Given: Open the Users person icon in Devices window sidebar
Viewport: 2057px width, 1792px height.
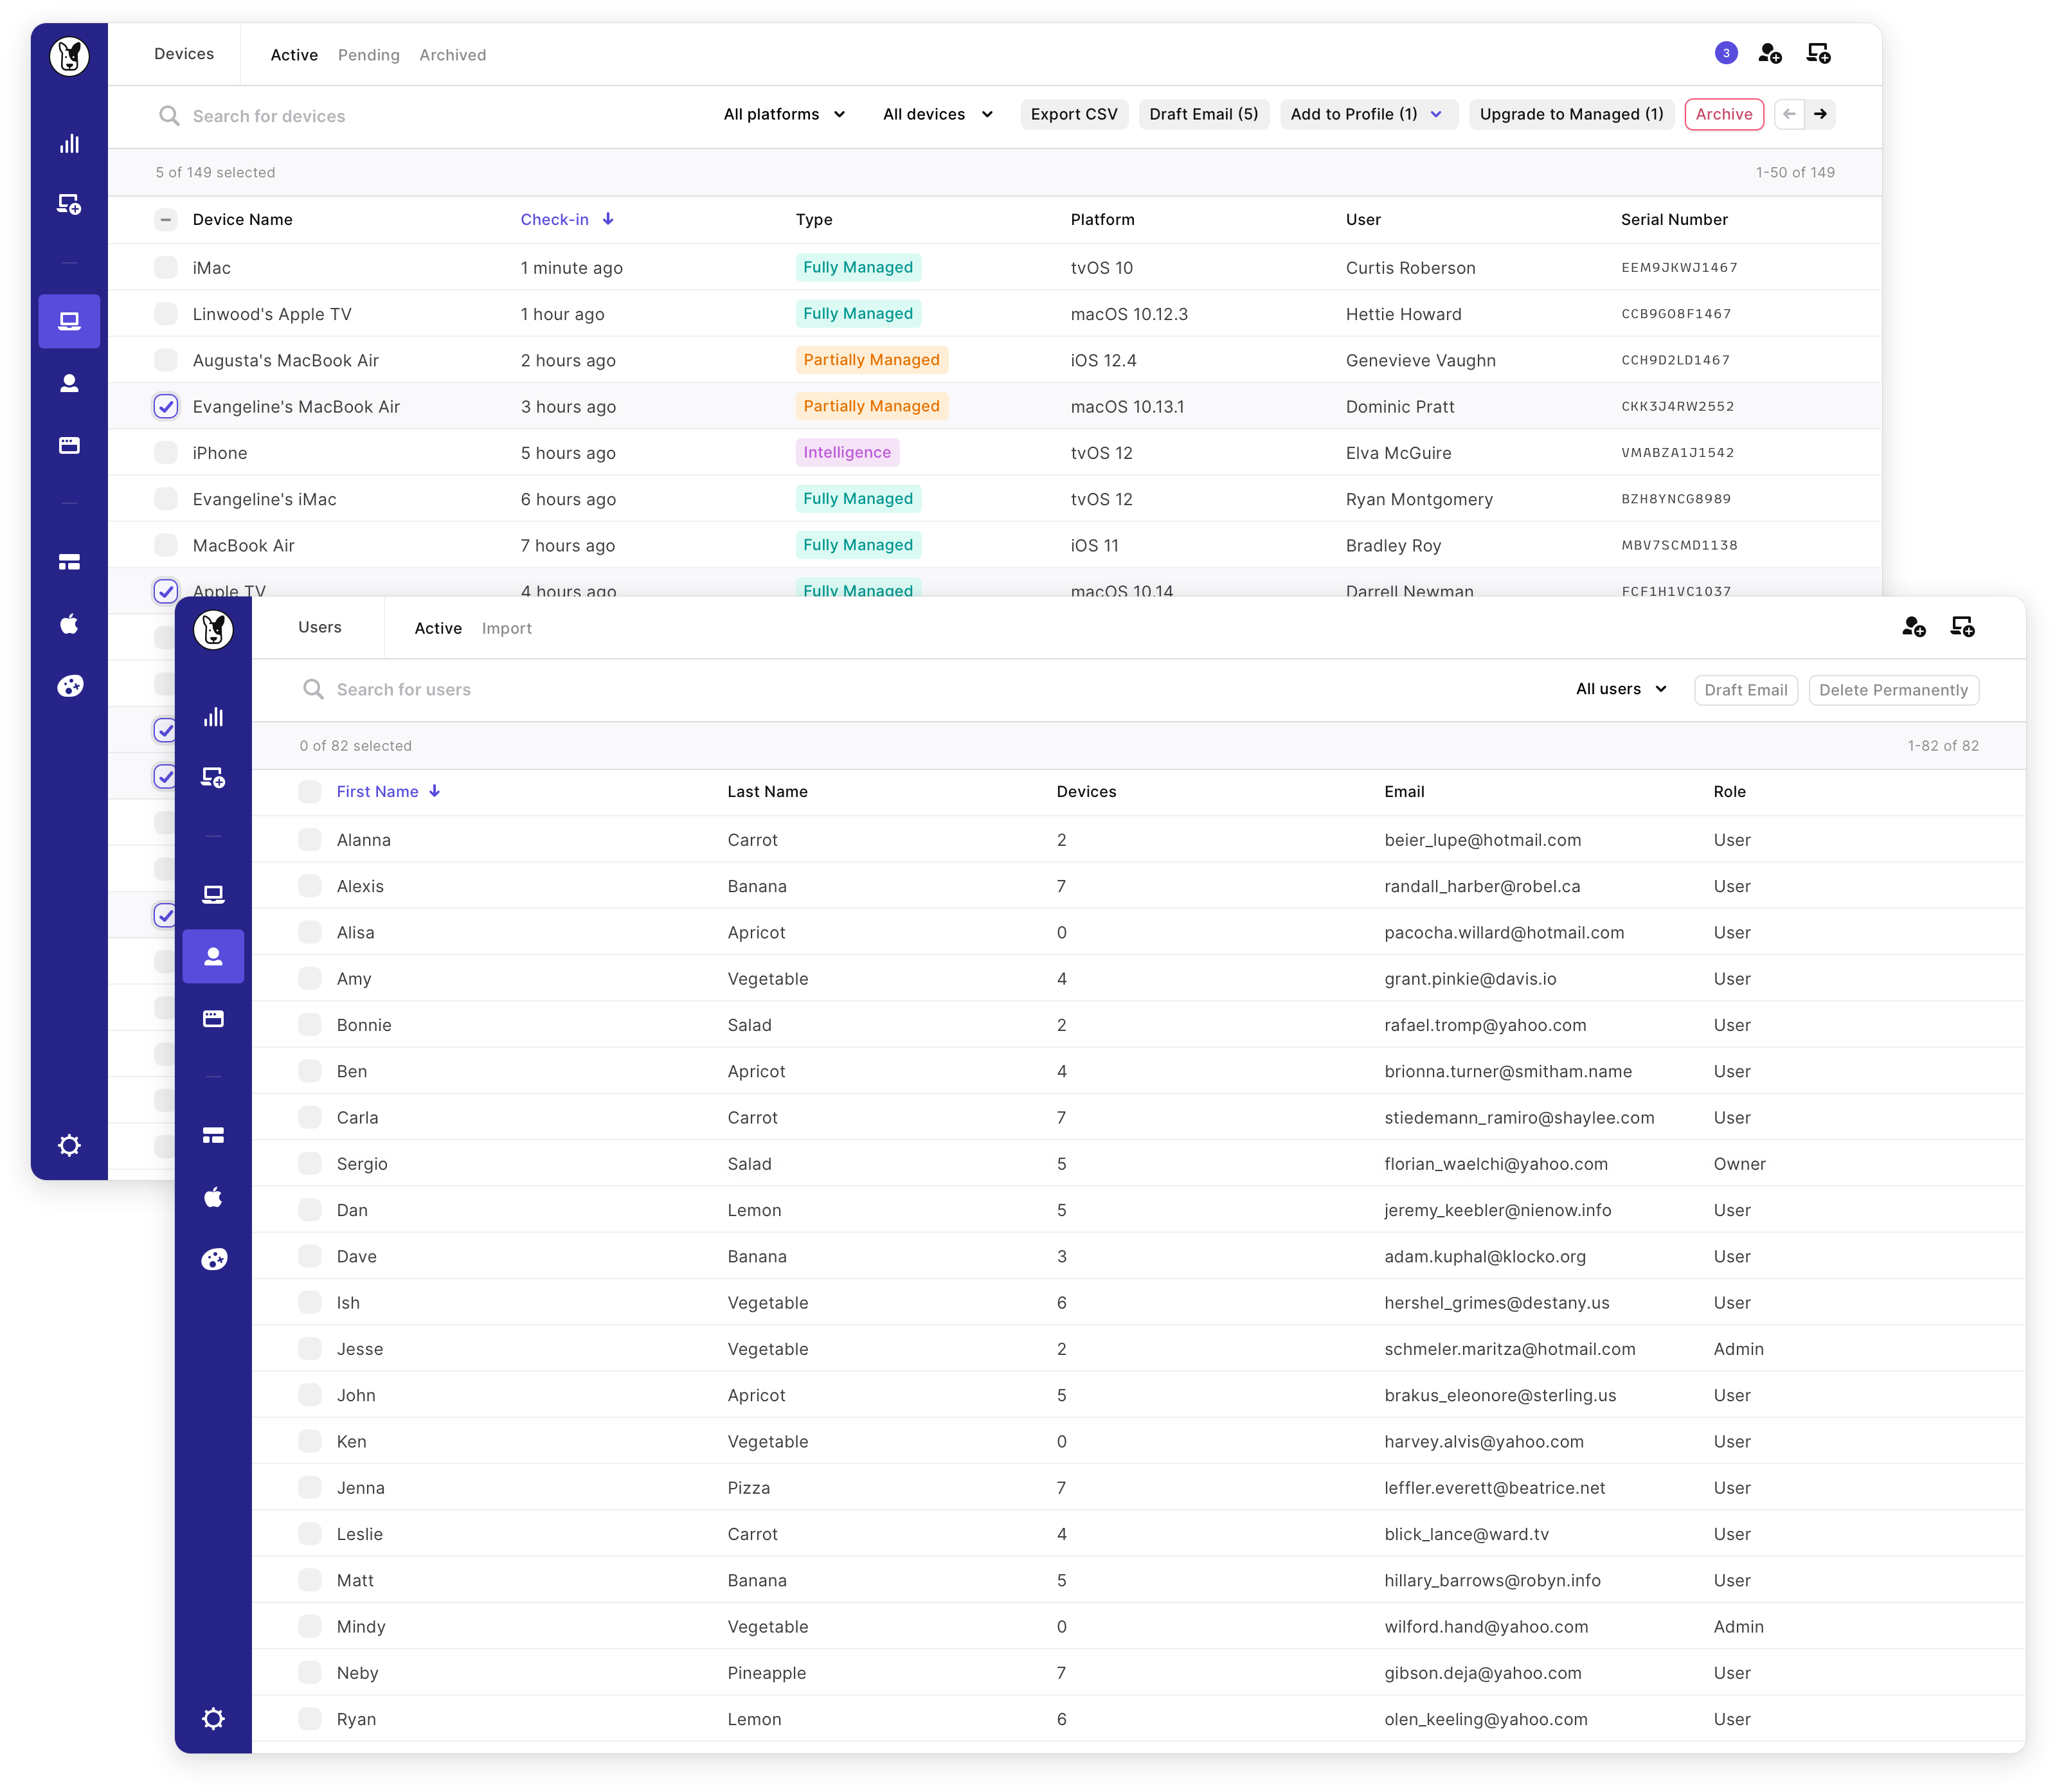Looking at the screenshot, I should (69, 383).
